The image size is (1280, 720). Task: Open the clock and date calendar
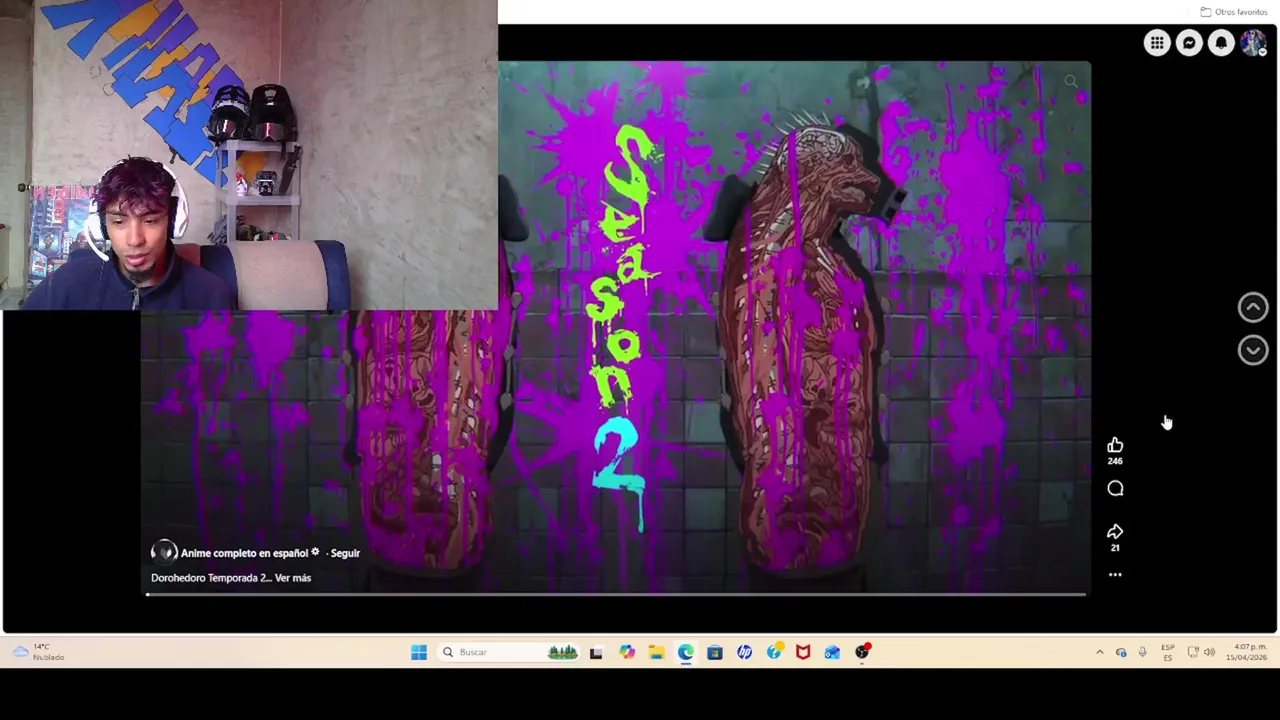tap(1249, 652)
